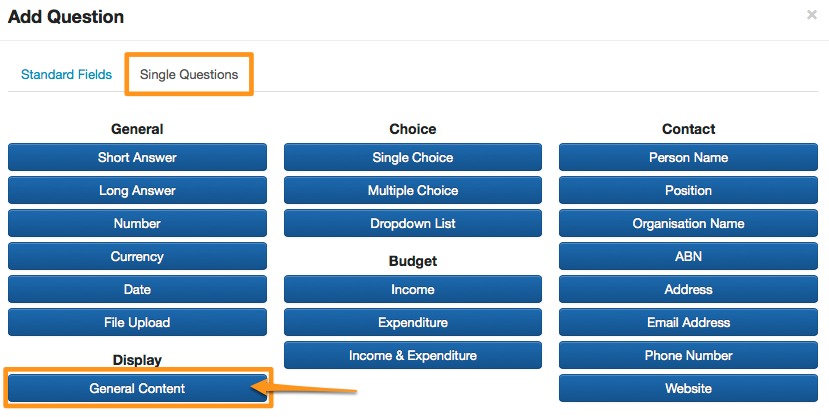Switch to the Standard Fields tab

[x=66, y=75]
